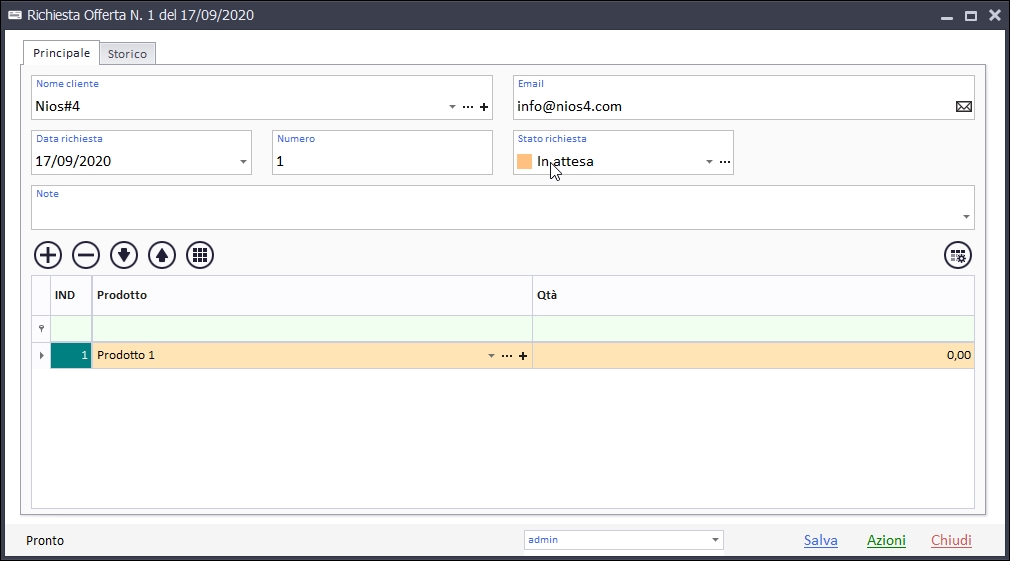Viewport: 1010px width, 561px height.
Task: Expand the Nome cliente dropdown
Action: (452, 107)
